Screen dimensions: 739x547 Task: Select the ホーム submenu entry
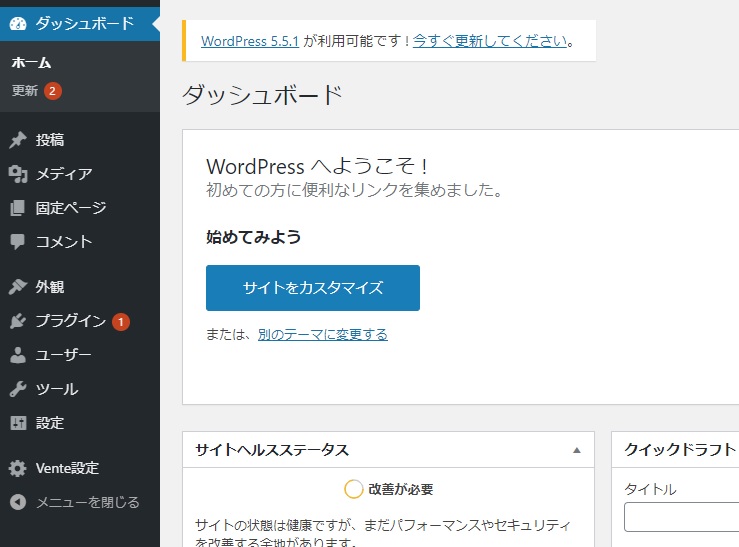[32, 63]
